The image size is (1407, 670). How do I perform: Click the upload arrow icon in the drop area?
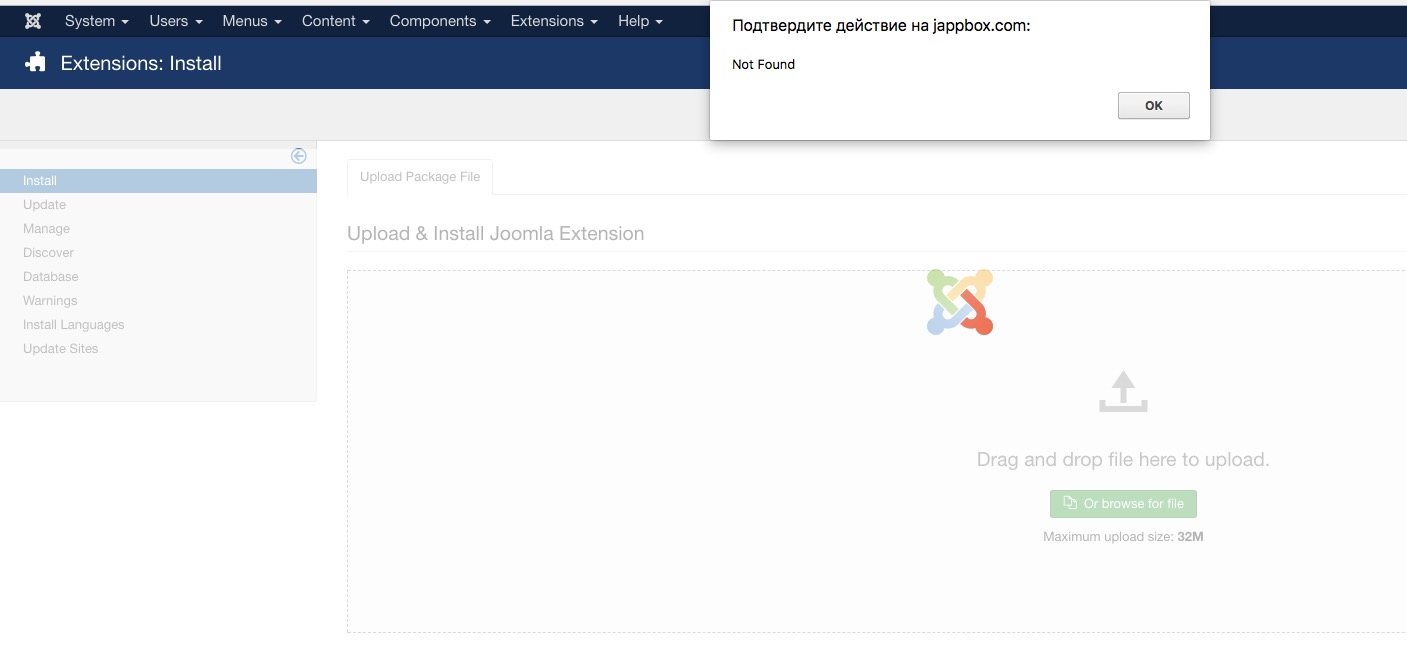click(1123, 391)
